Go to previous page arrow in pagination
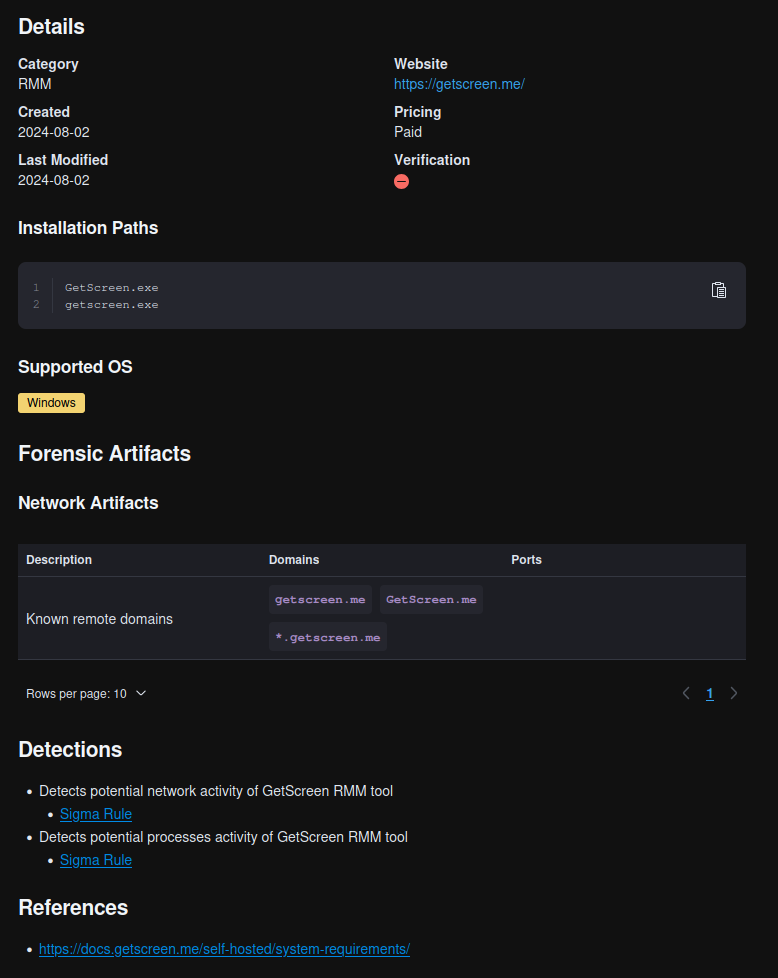Screen dimensions: 778x978 click(x=686, y=694)
